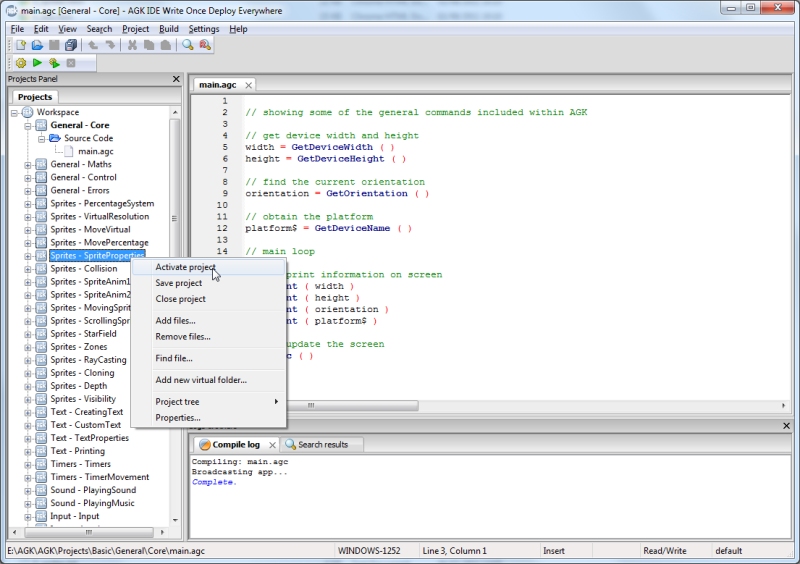The width and height of the screenshot is (800, 564).
Task: Select Timers - TimerMovement in tree
Action: pyautogui.click(x=99, y=477)
